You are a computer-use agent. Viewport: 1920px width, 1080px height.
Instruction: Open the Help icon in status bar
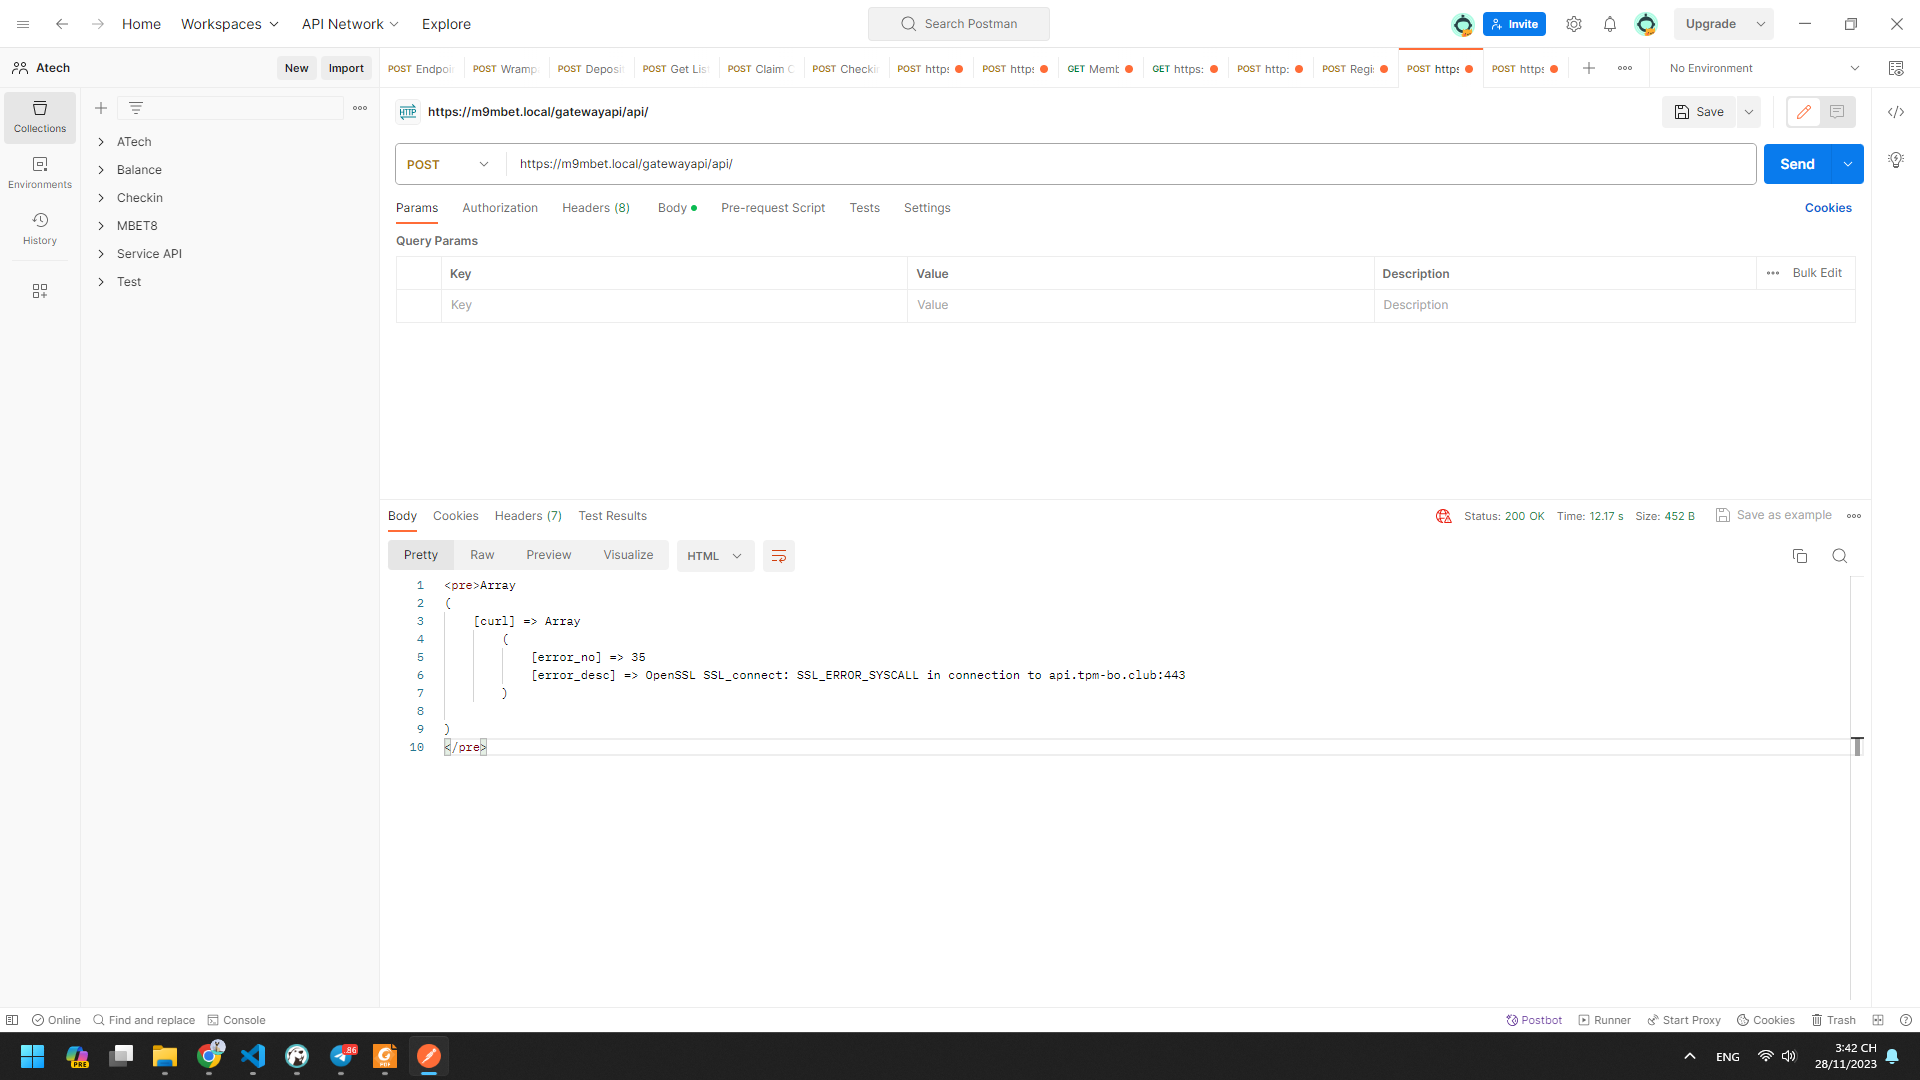click(x=1906, y=1020)
